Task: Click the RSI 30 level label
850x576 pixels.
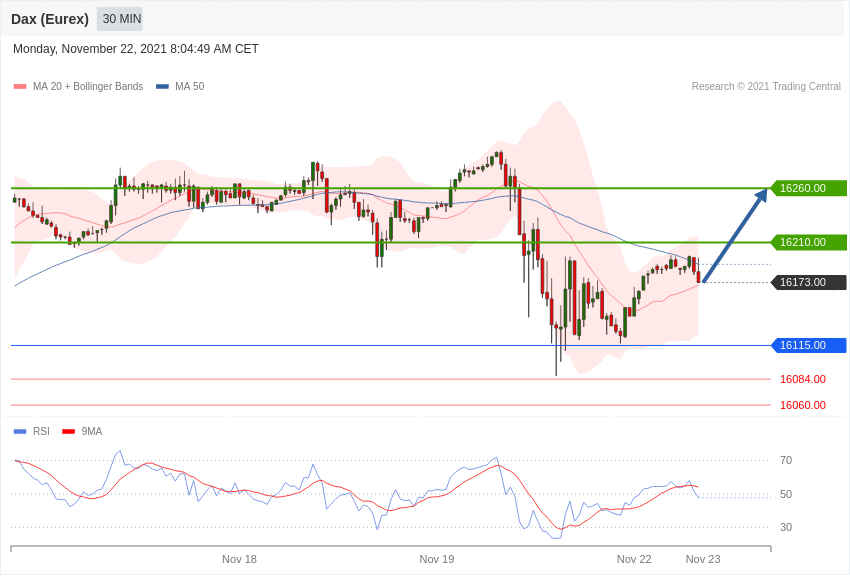Action: point(785,527)
